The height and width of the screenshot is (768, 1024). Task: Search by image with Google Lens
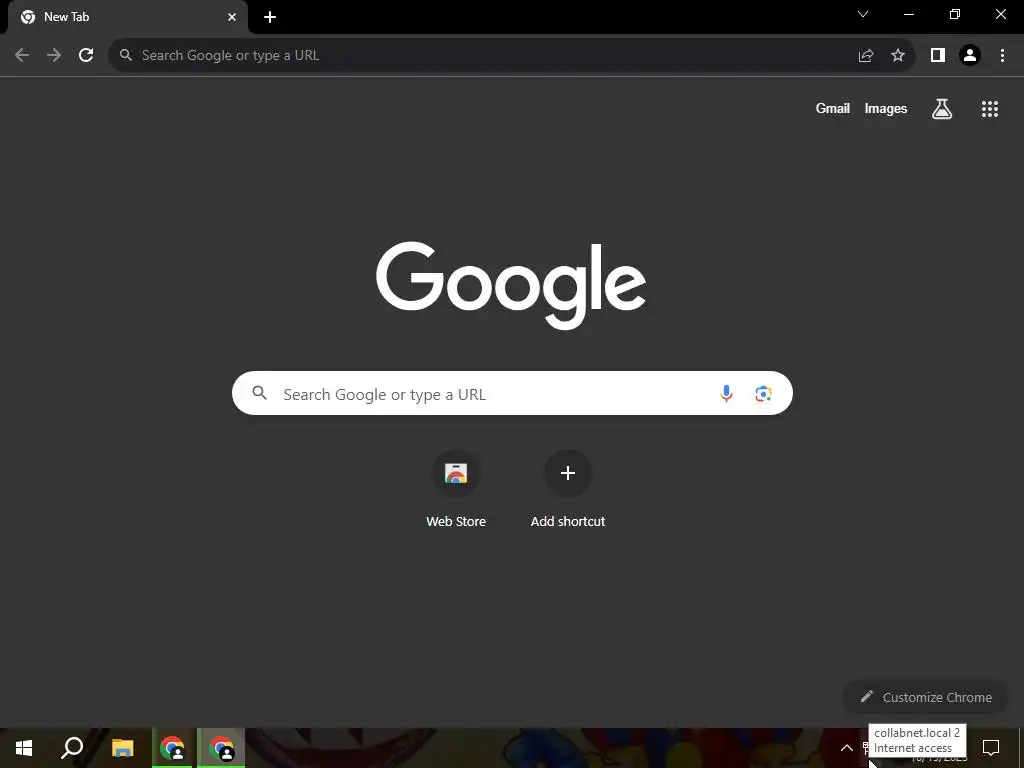763,393
